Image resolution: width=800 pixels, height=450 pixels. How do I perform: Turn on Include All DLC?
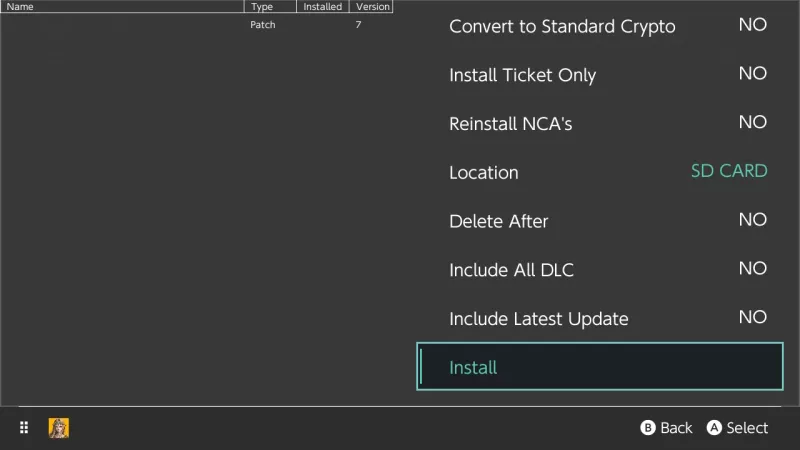[x=600, y=270]
